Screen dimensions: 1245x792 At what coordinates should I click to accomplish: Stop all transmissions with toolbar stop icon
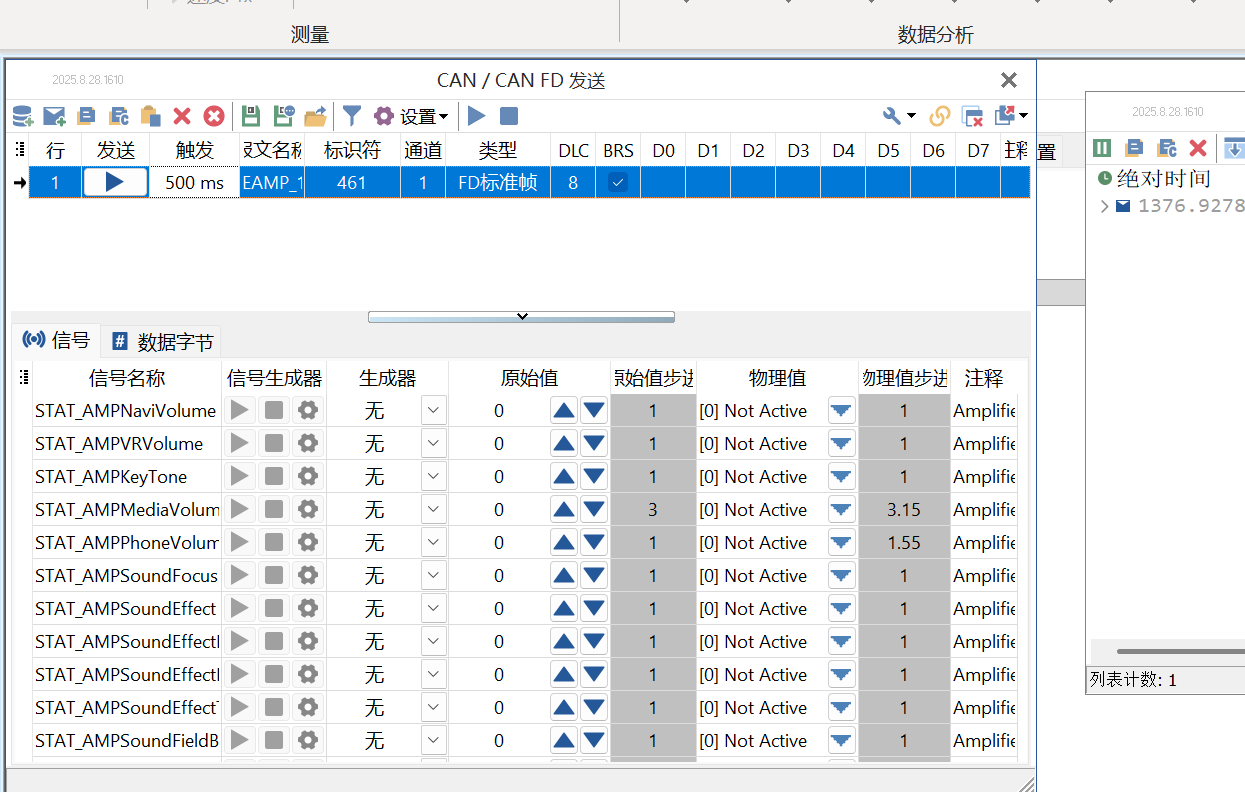click(x=509, y=116)
